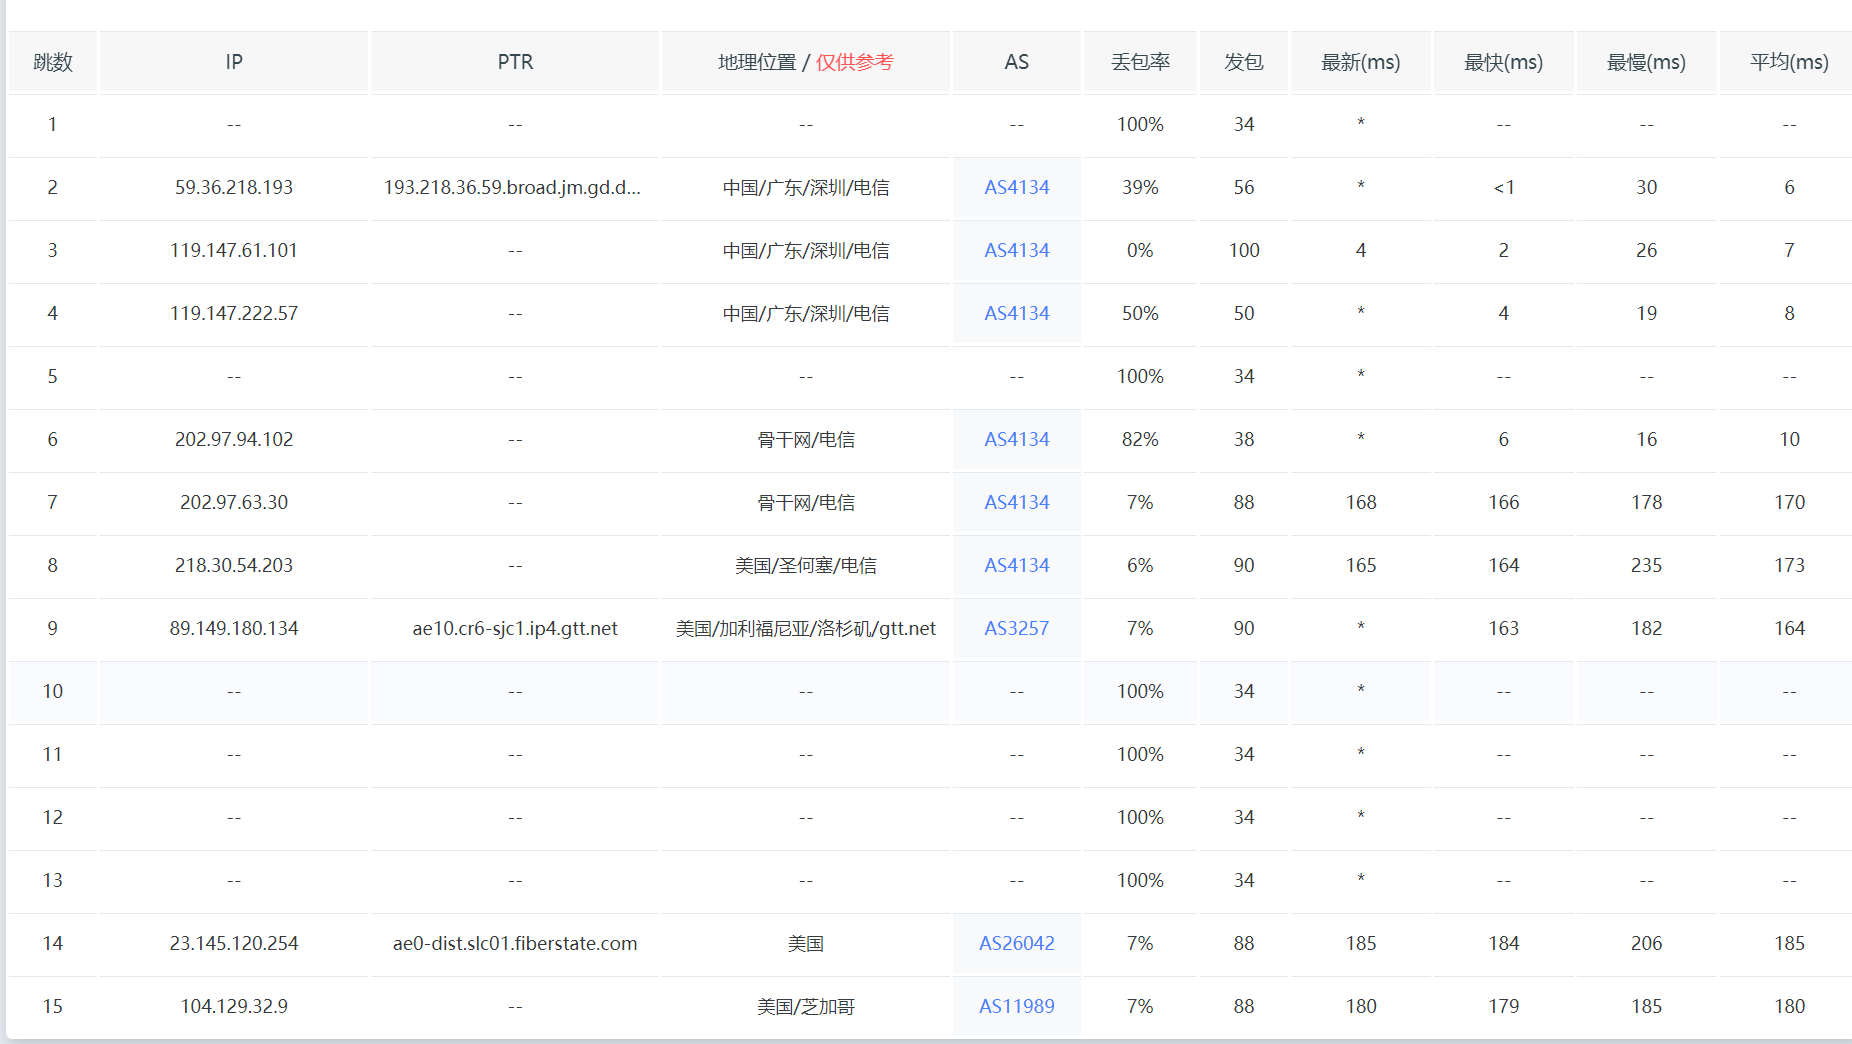Click the 最新(ms) column header
Image resolution: width=1852 pixels, height=1044 pixels.
click(x=1361, y=62)
